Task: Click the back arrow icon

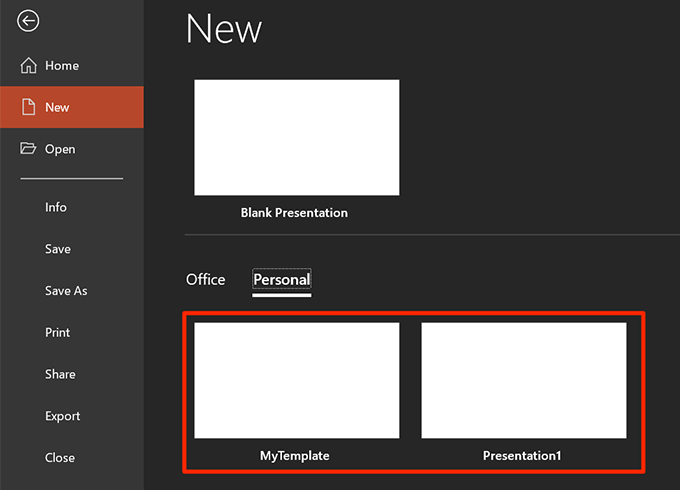Action: 28,21
